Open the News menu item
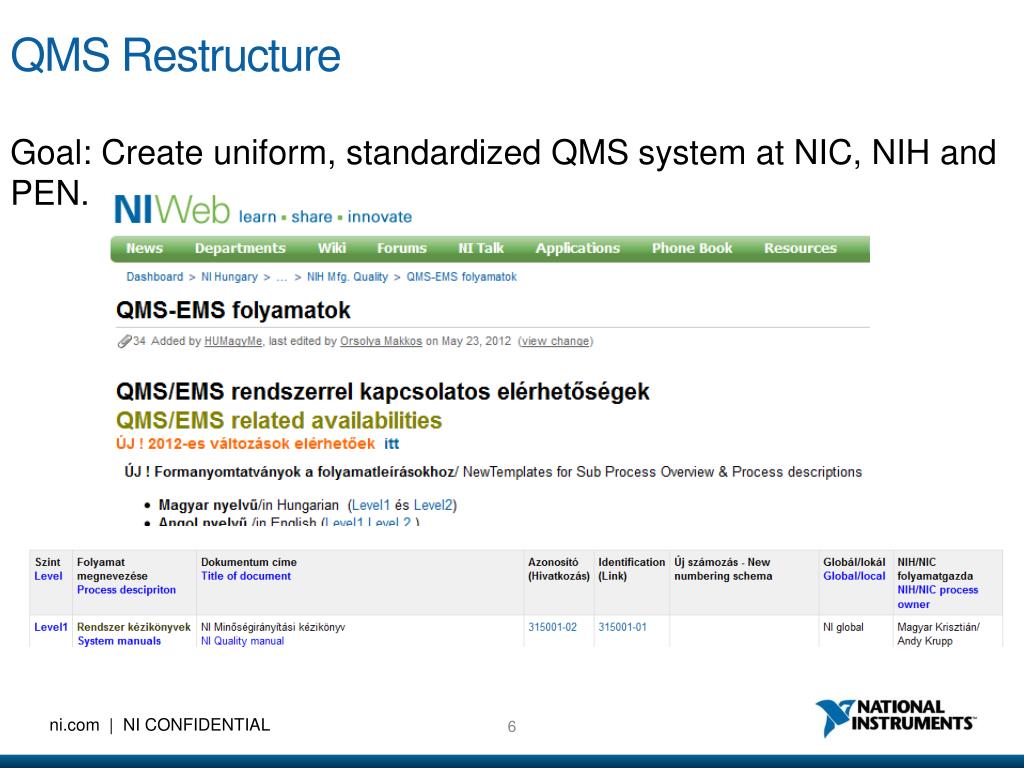This screenshot has width=1024, height=768. (x=144, y=248)
